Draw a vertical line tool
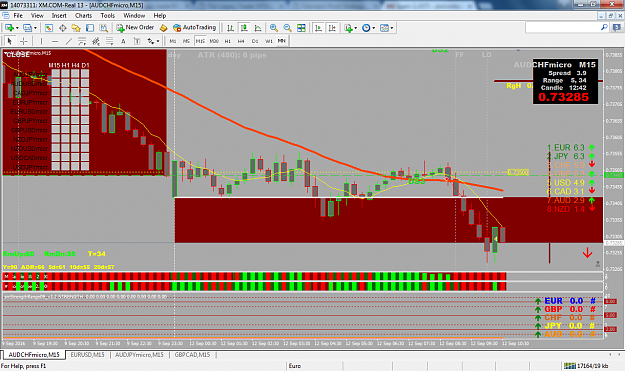This screenshot has height=371, width=625. coord(41,41)
